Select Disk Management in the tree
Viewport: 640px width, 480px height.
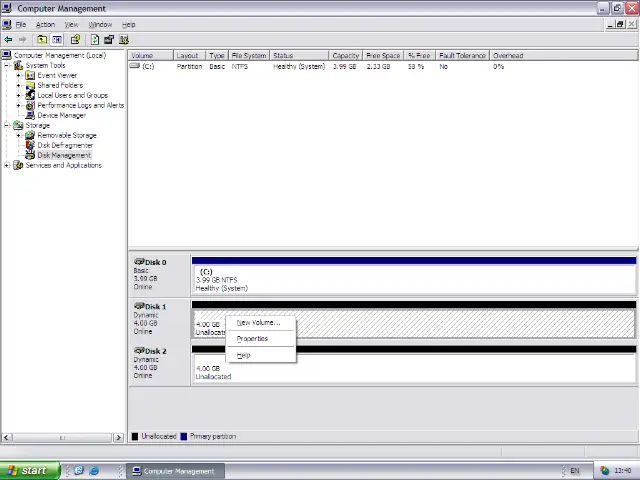pyautogui.click(x=64, y=155)
